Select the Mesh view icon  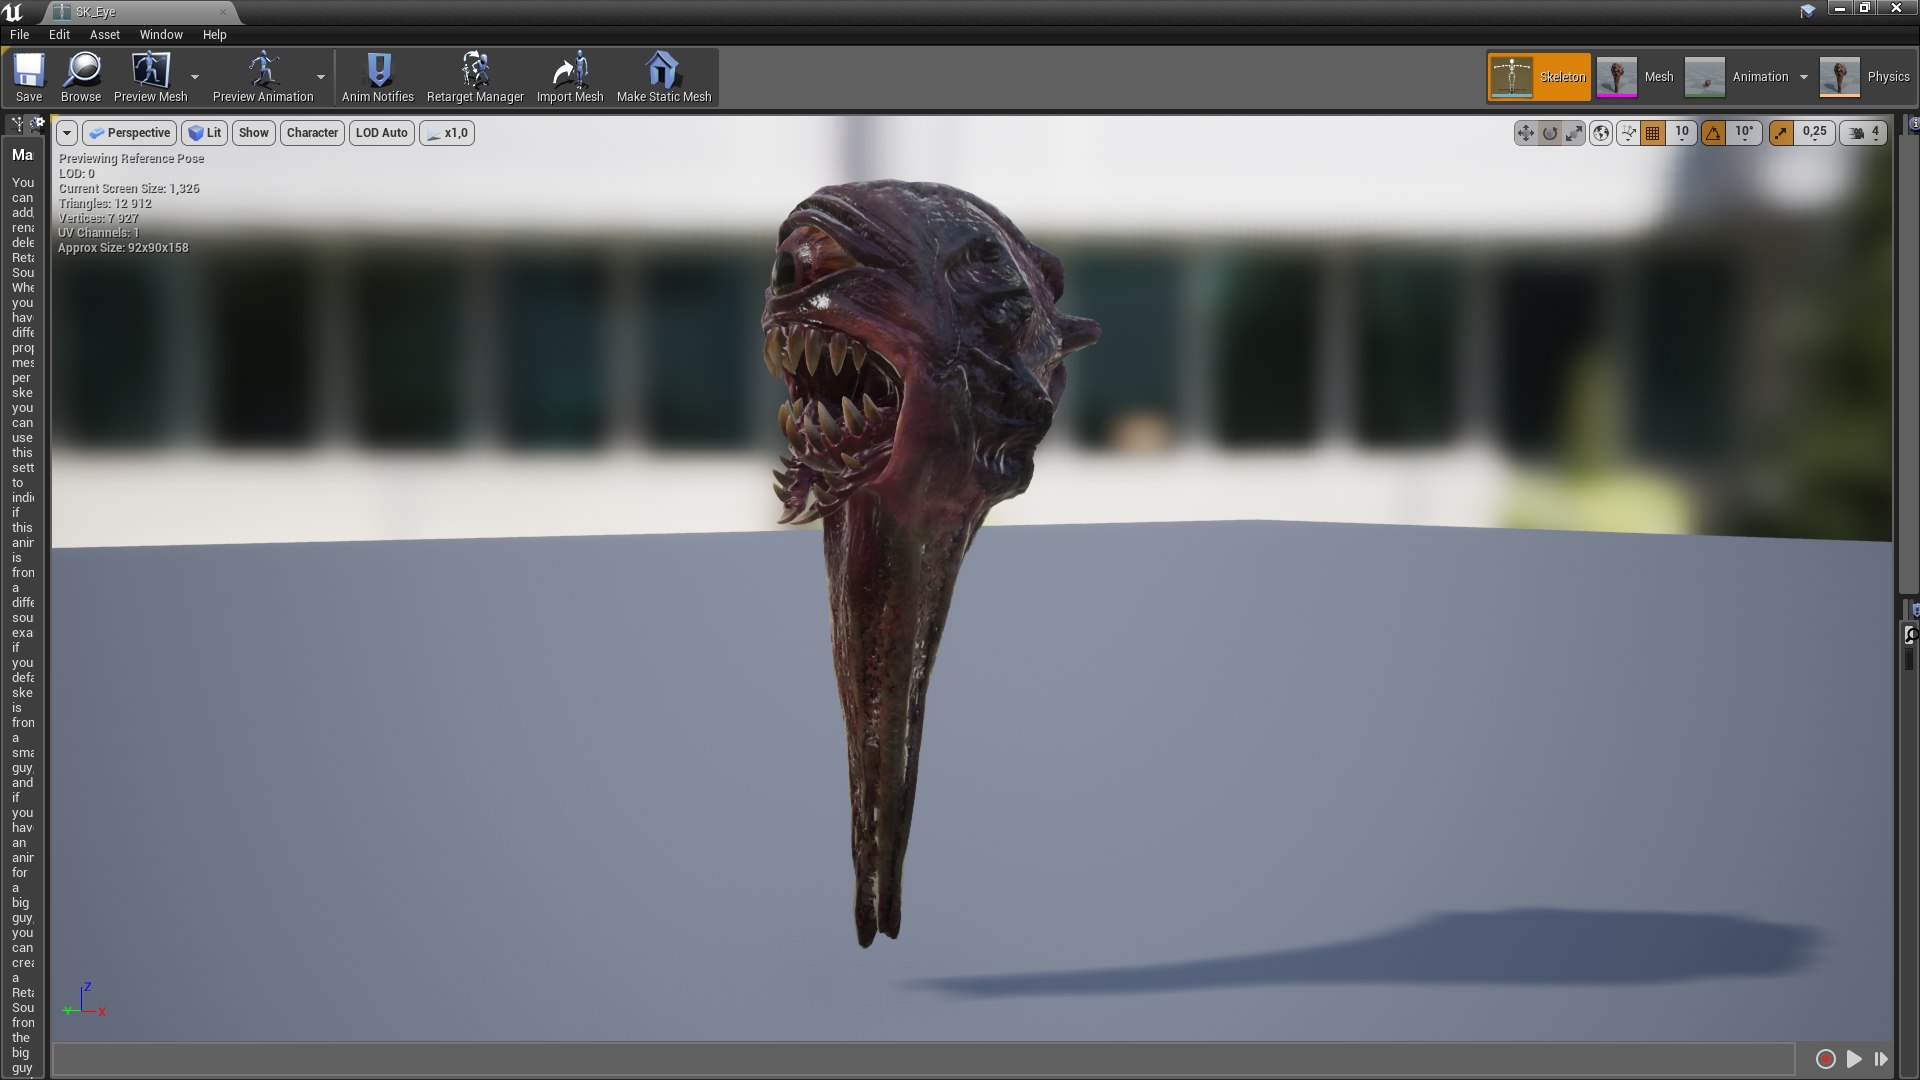pyautogui.click(x=1615, y=75)
